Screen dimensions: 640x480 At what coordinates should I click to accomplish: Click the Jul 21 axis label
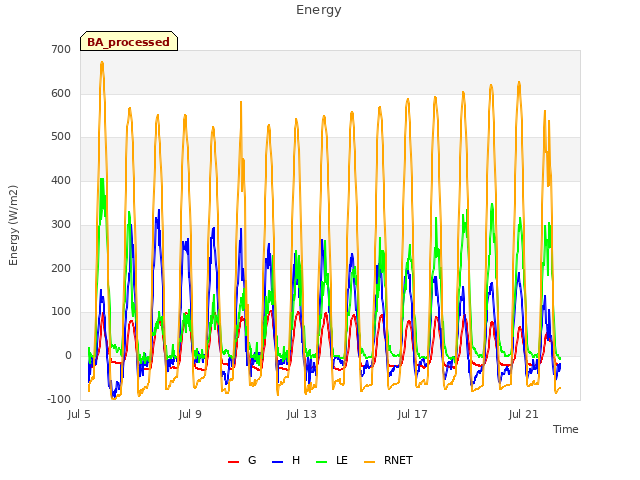(523, 415)
